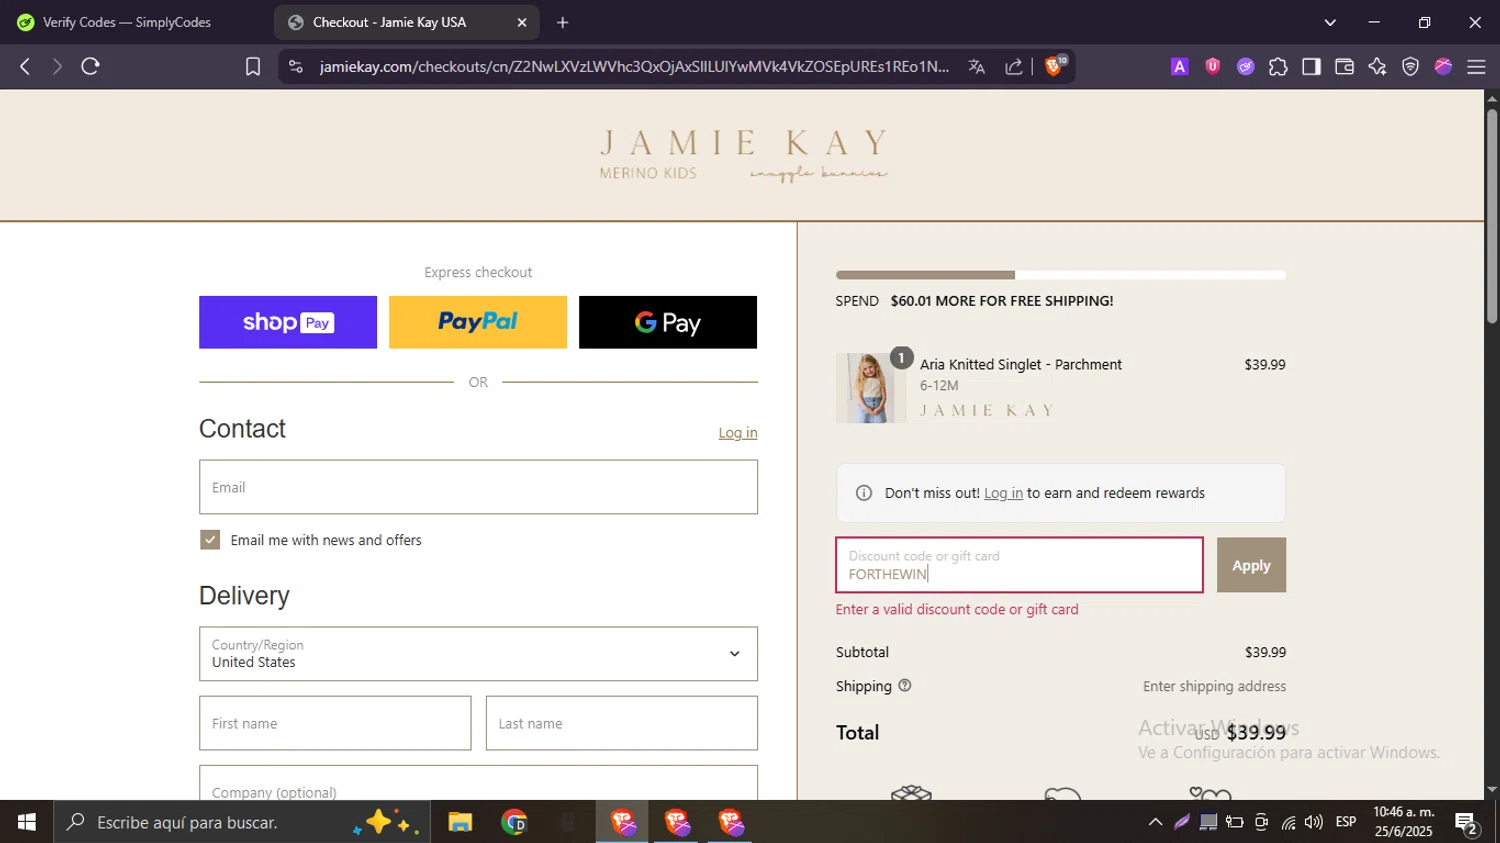Open Leo AI sparkle icon
This screenshot has width=1500, height=843.
pyautogui.click(x=1377, y=66)
